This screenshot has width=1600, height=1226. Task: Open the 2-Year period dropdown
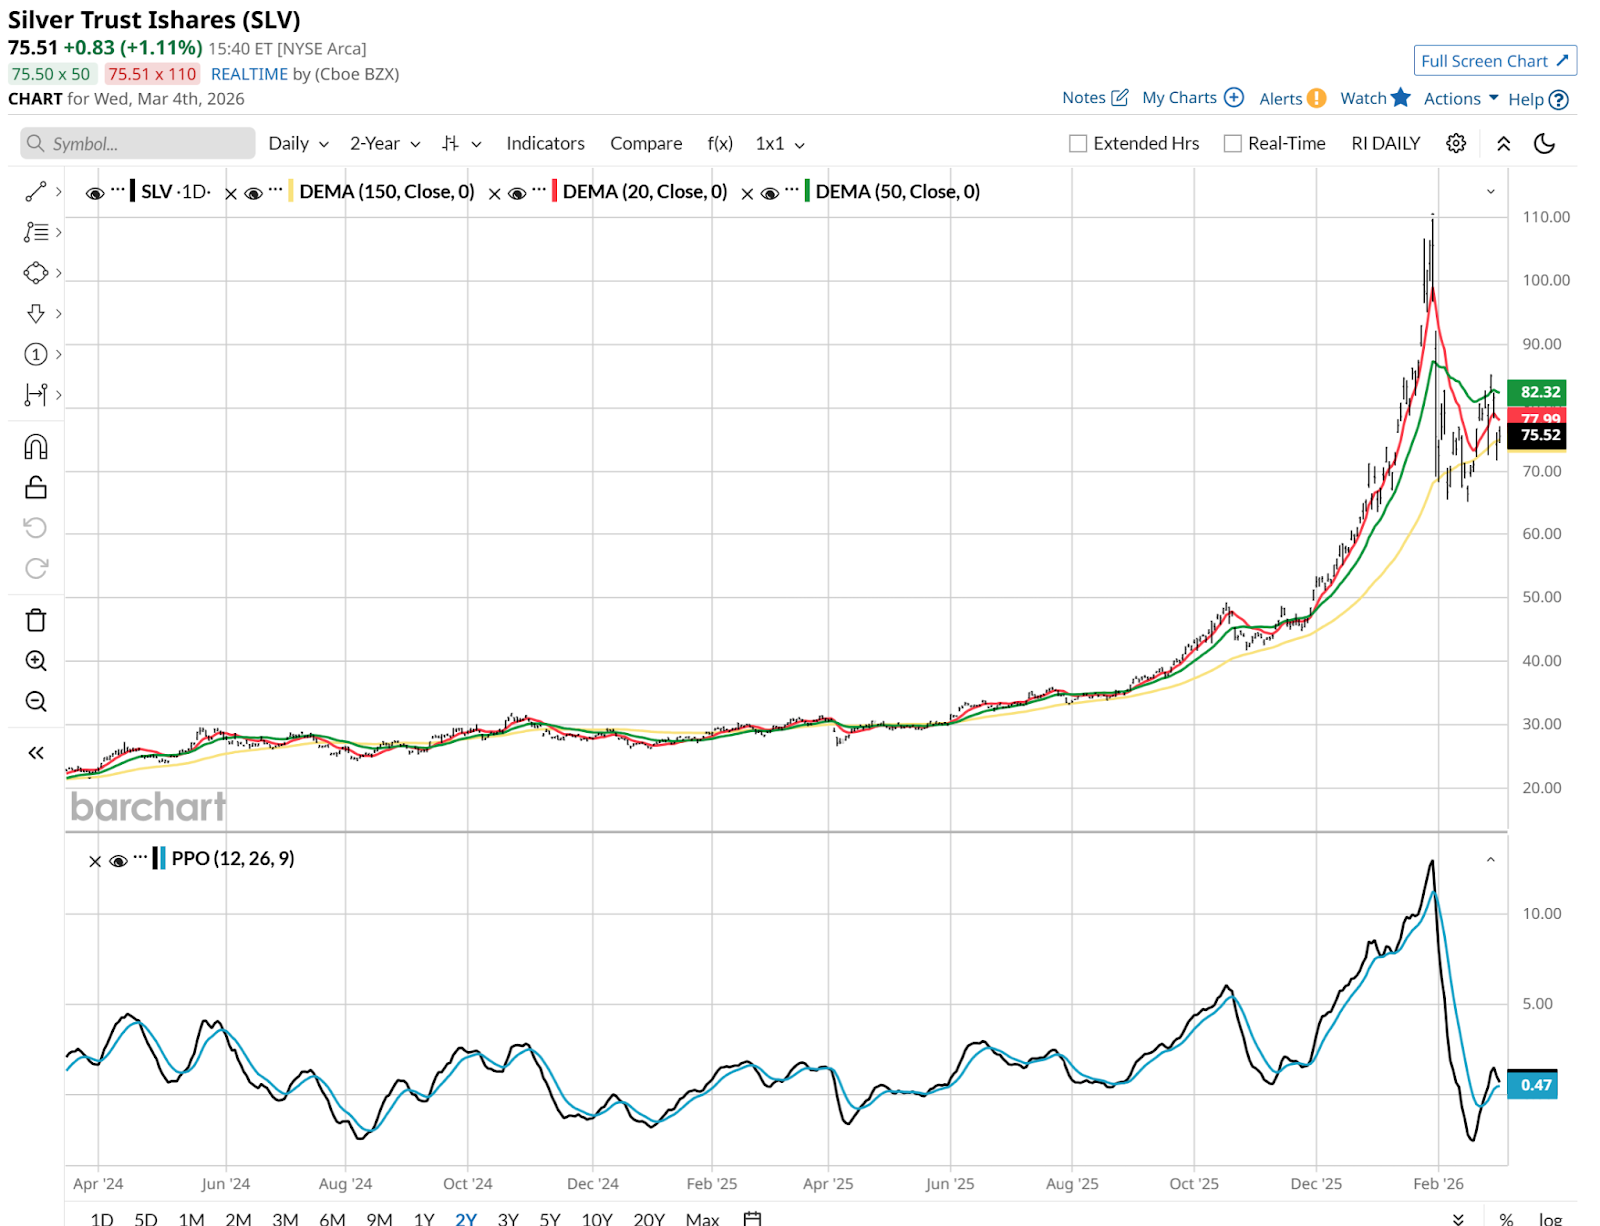coord(385,143)
